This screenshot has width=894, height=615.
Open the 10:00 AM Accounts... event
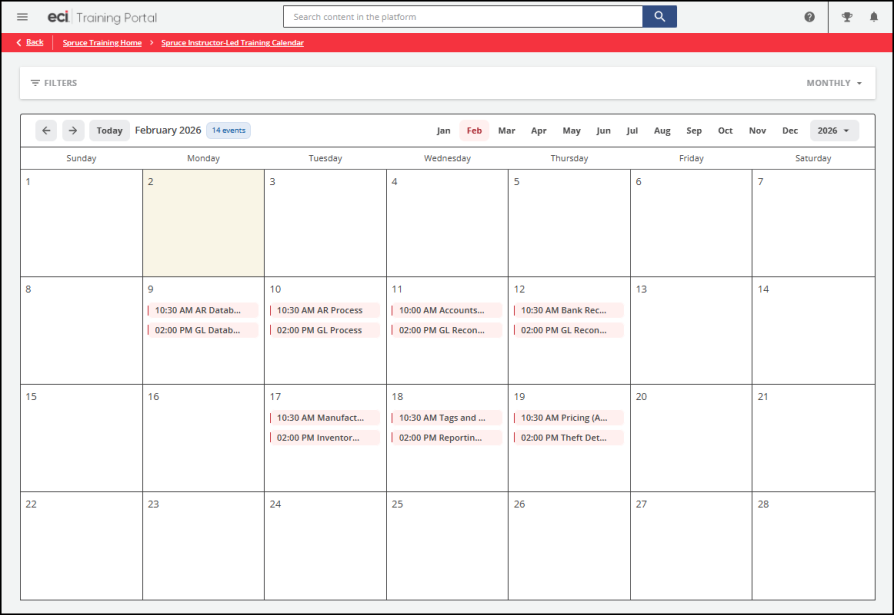(x=446, y=310)
